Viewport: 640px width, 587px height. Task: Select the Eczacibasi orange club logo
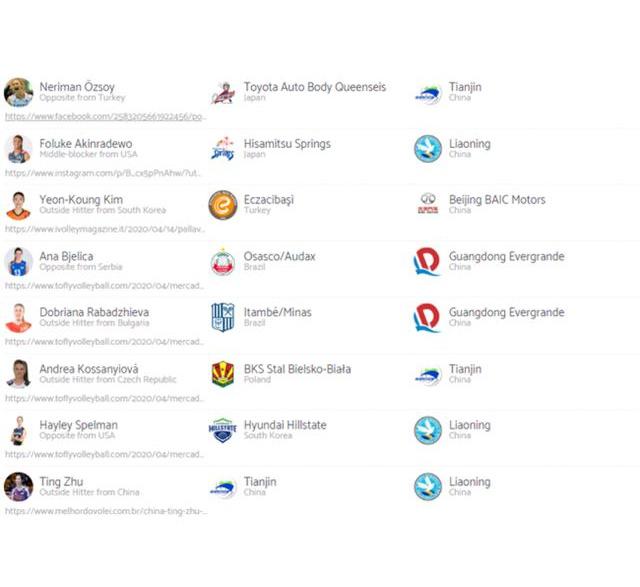pos(223,205)
